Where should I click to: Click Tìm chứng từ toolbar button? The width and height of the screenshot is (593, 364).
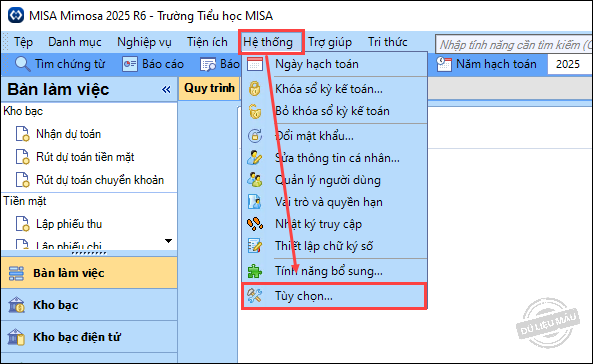click(60, 64)
